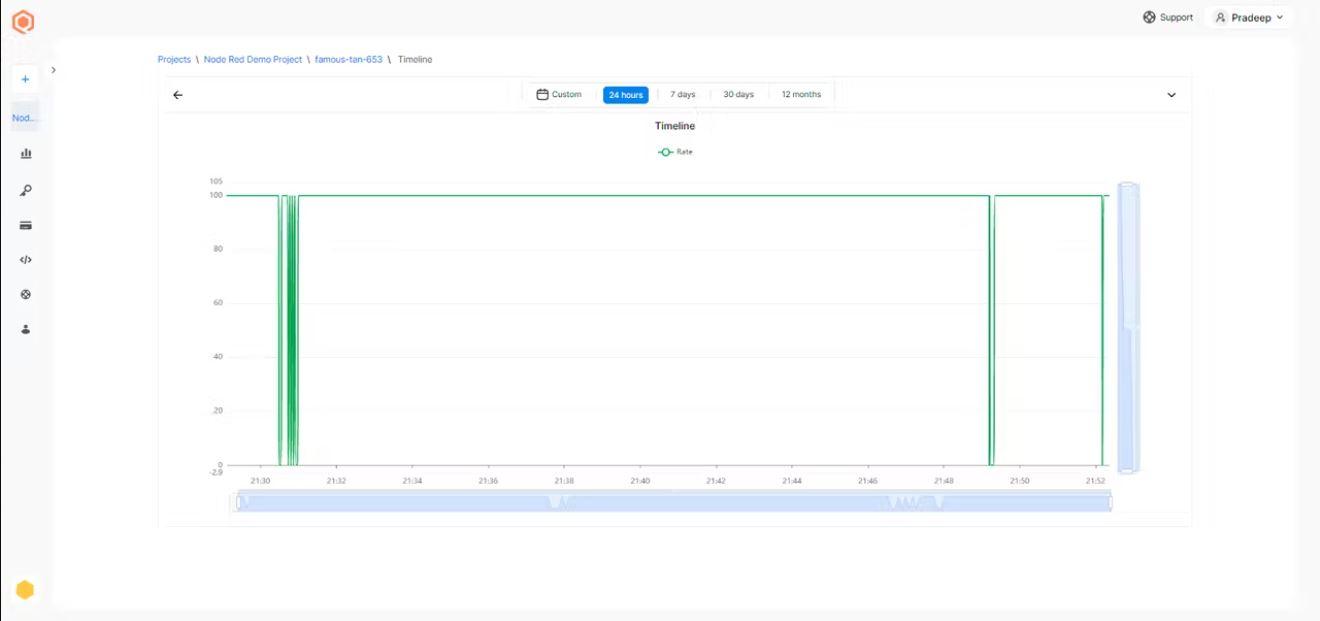Click the lifebuoy help icon in sidebar

[26, 295]
